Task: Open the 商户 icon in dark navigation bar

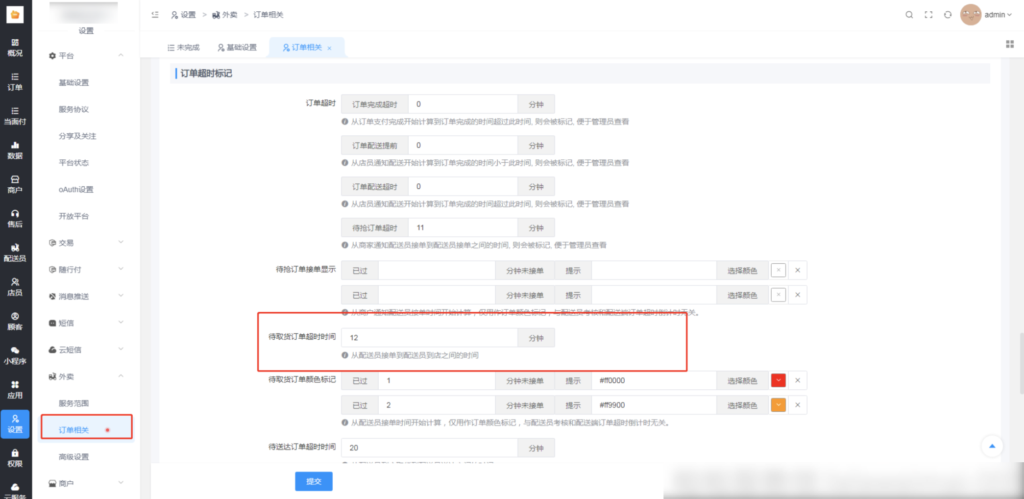Action: coord(15,184)
